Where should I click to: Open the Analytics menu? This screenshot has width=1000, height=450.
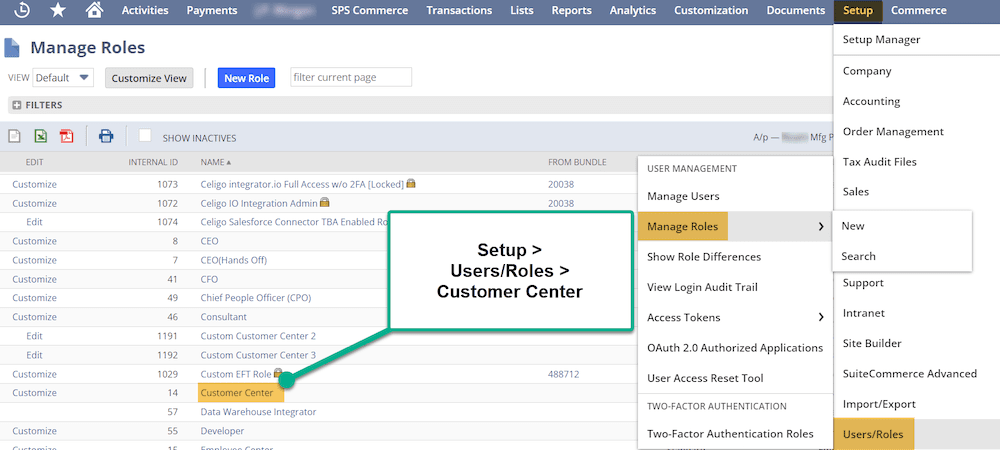(633, 11)
